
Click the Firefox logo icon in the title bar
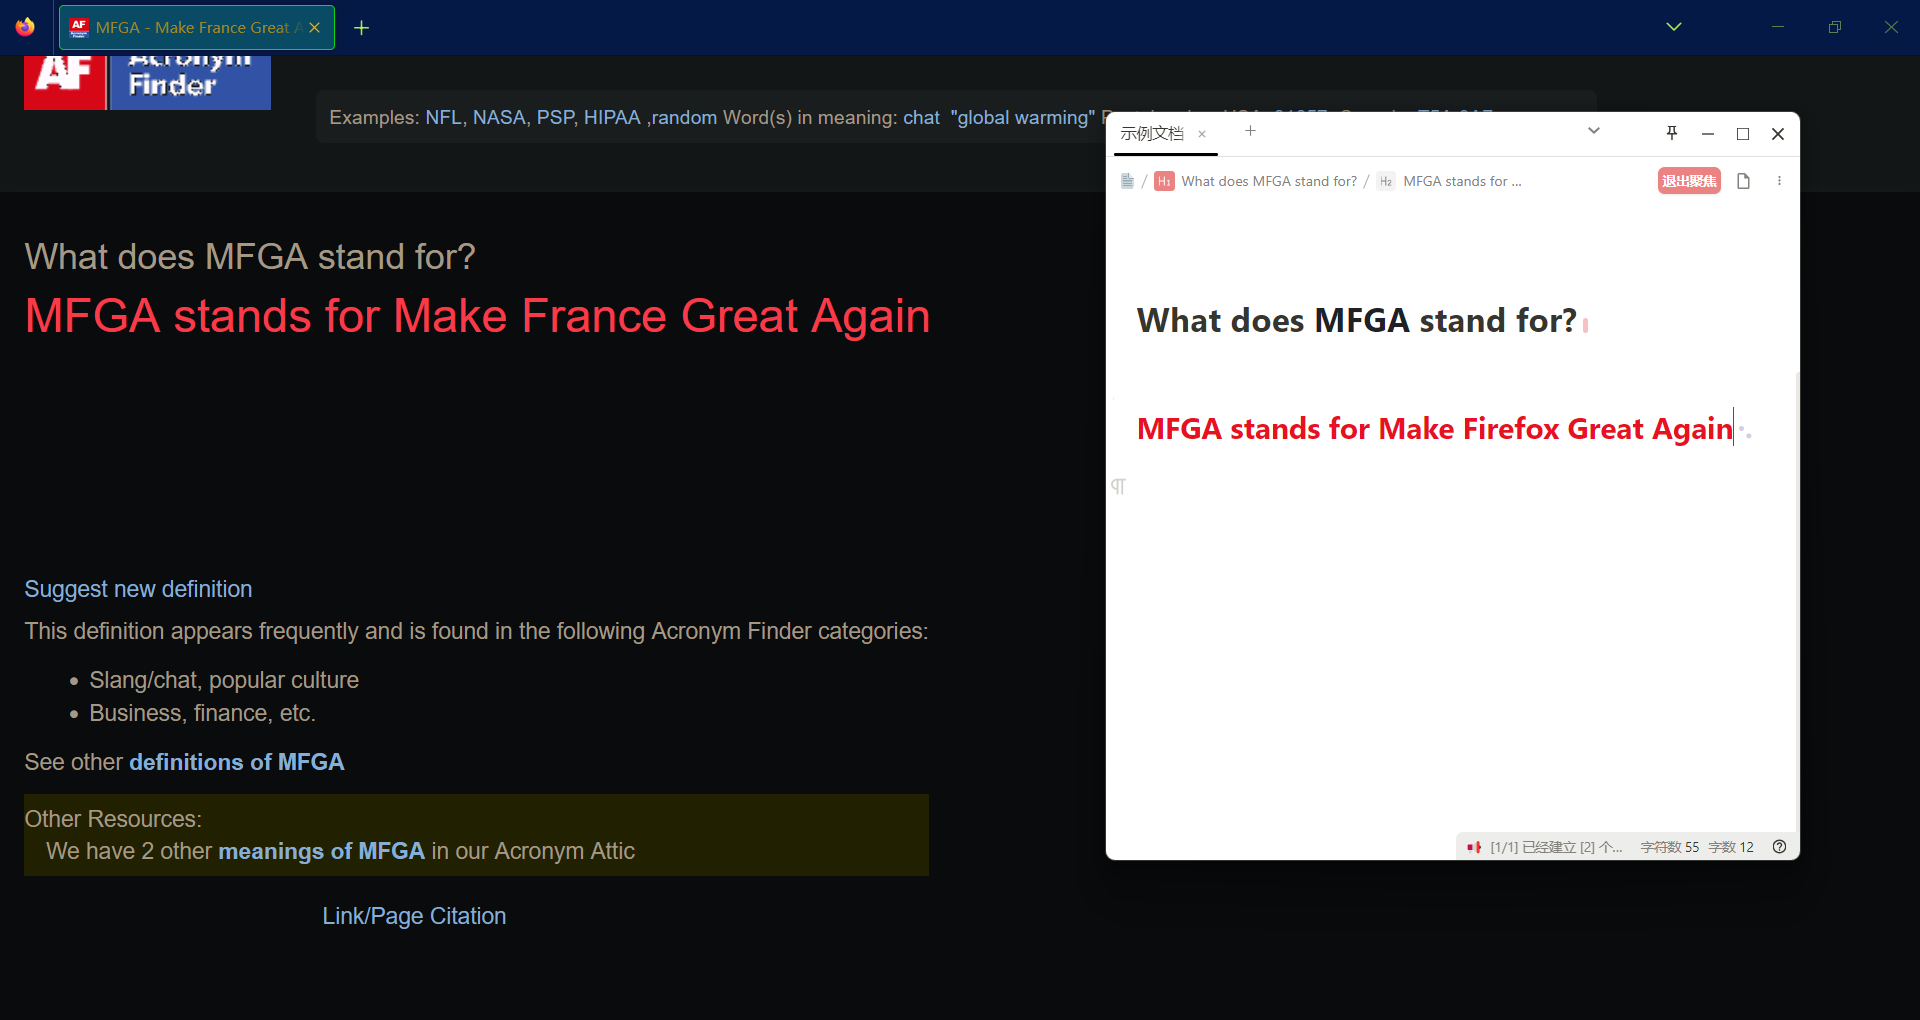tap(25, 27)
